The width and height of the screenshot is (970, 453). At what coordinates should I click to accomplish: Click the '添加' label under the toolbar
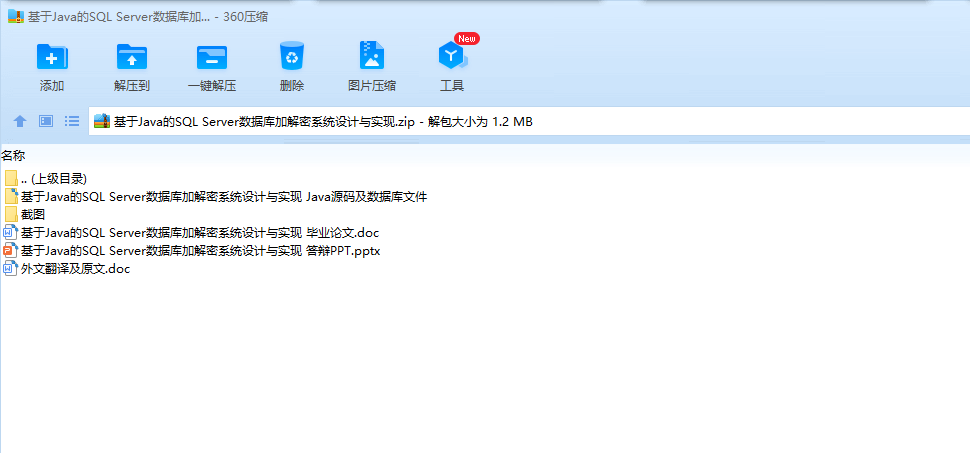click(x=52, y=86)
